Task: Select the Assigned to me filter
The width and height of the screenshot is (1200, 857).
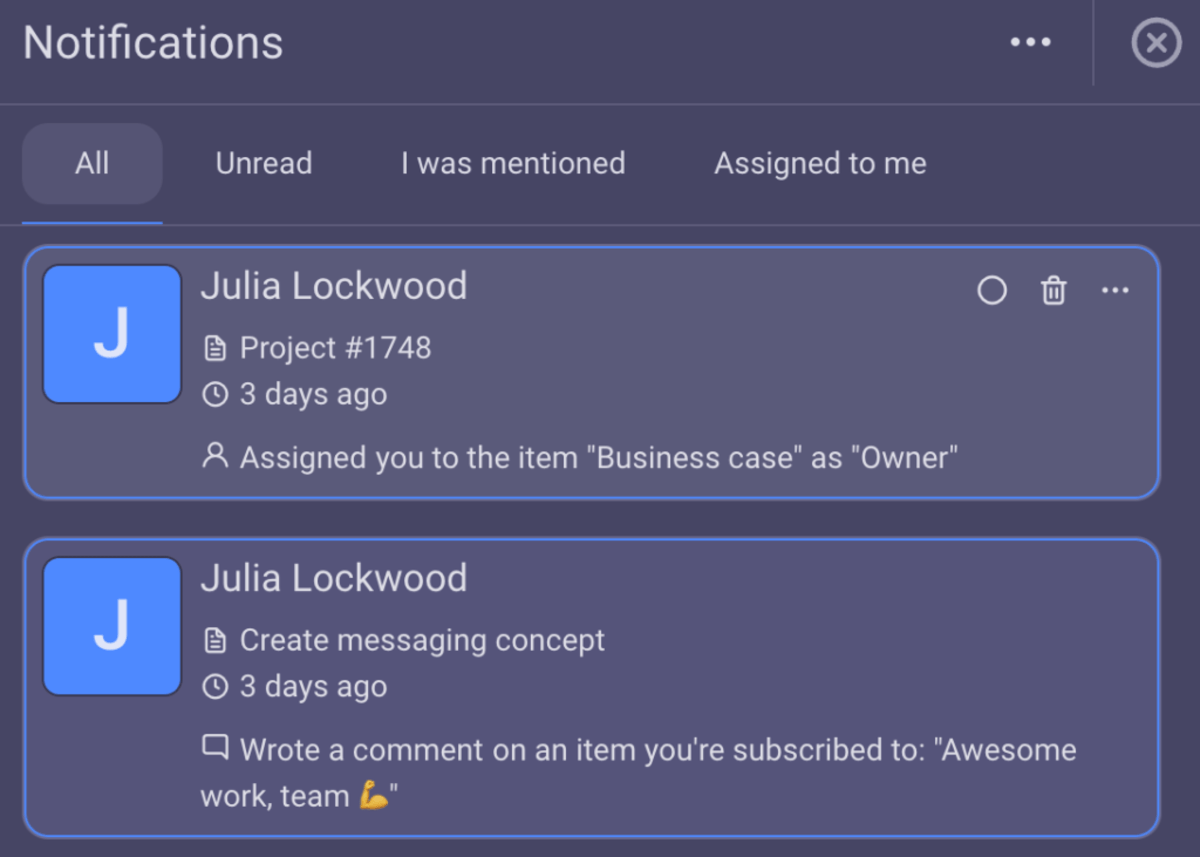Action: [819, 163]
